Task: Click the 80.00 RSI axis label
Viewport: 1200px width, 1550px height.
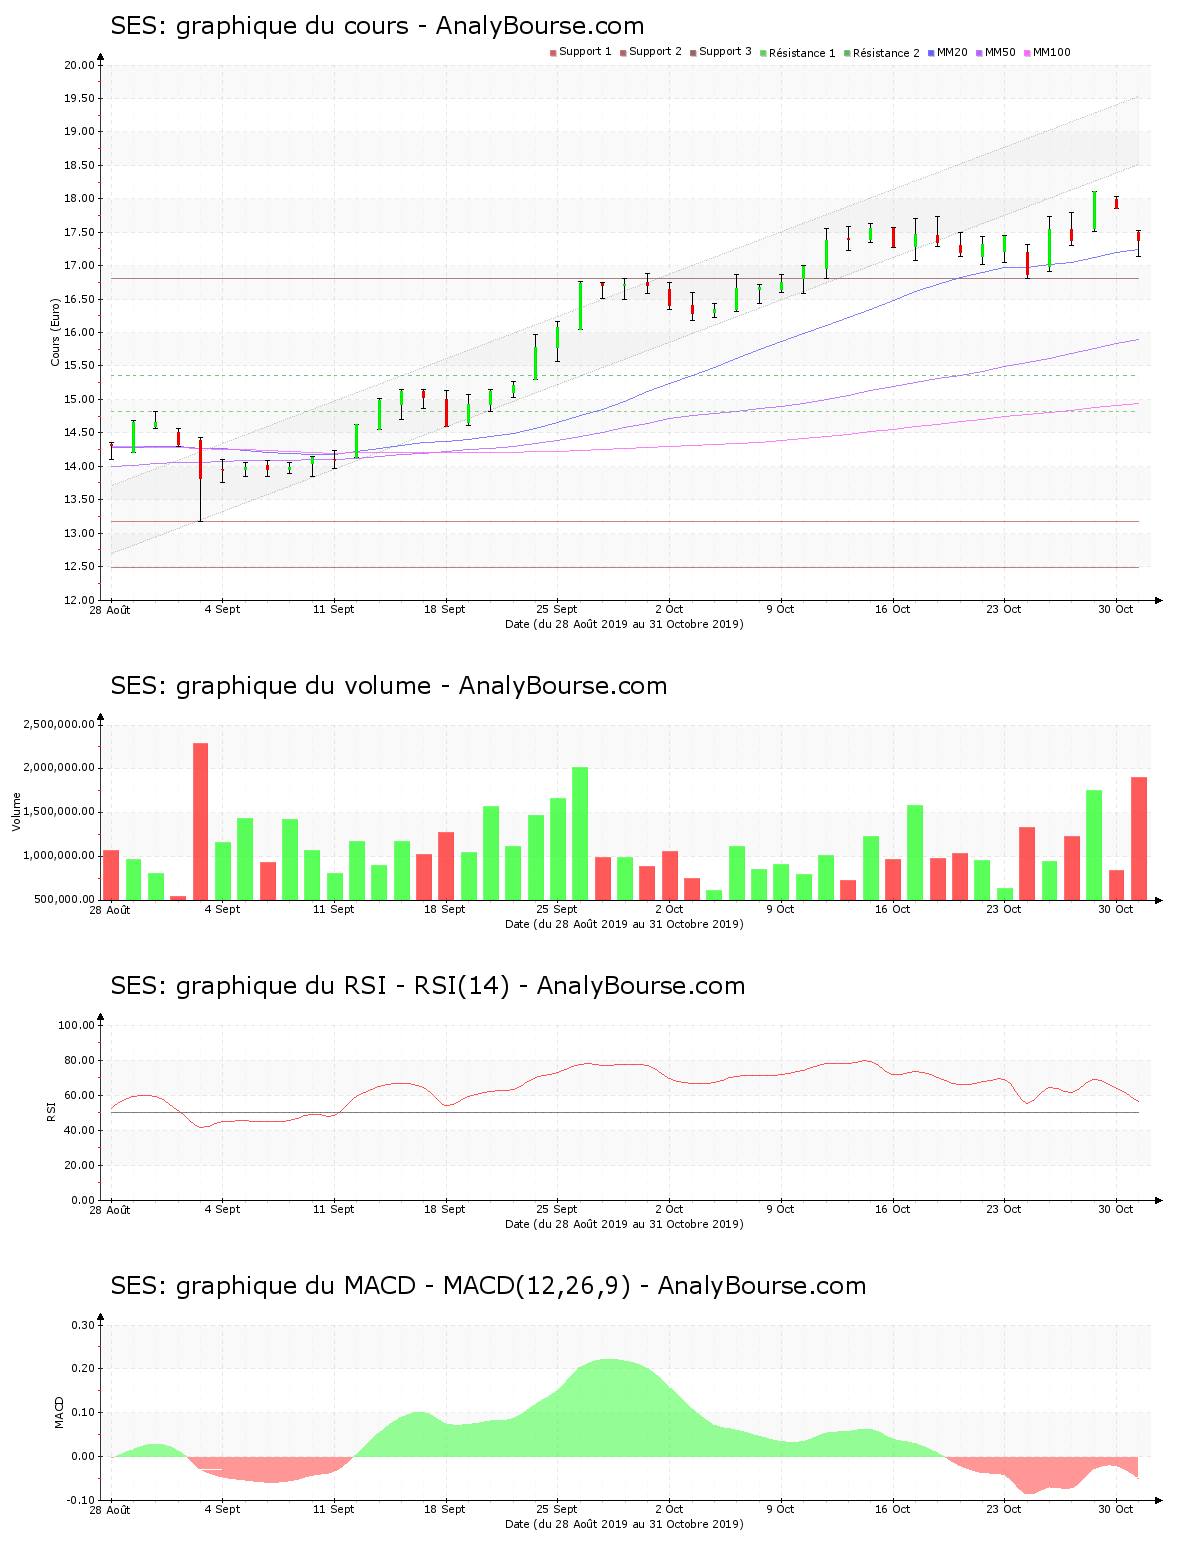Action: click(x=79, y=1060)
